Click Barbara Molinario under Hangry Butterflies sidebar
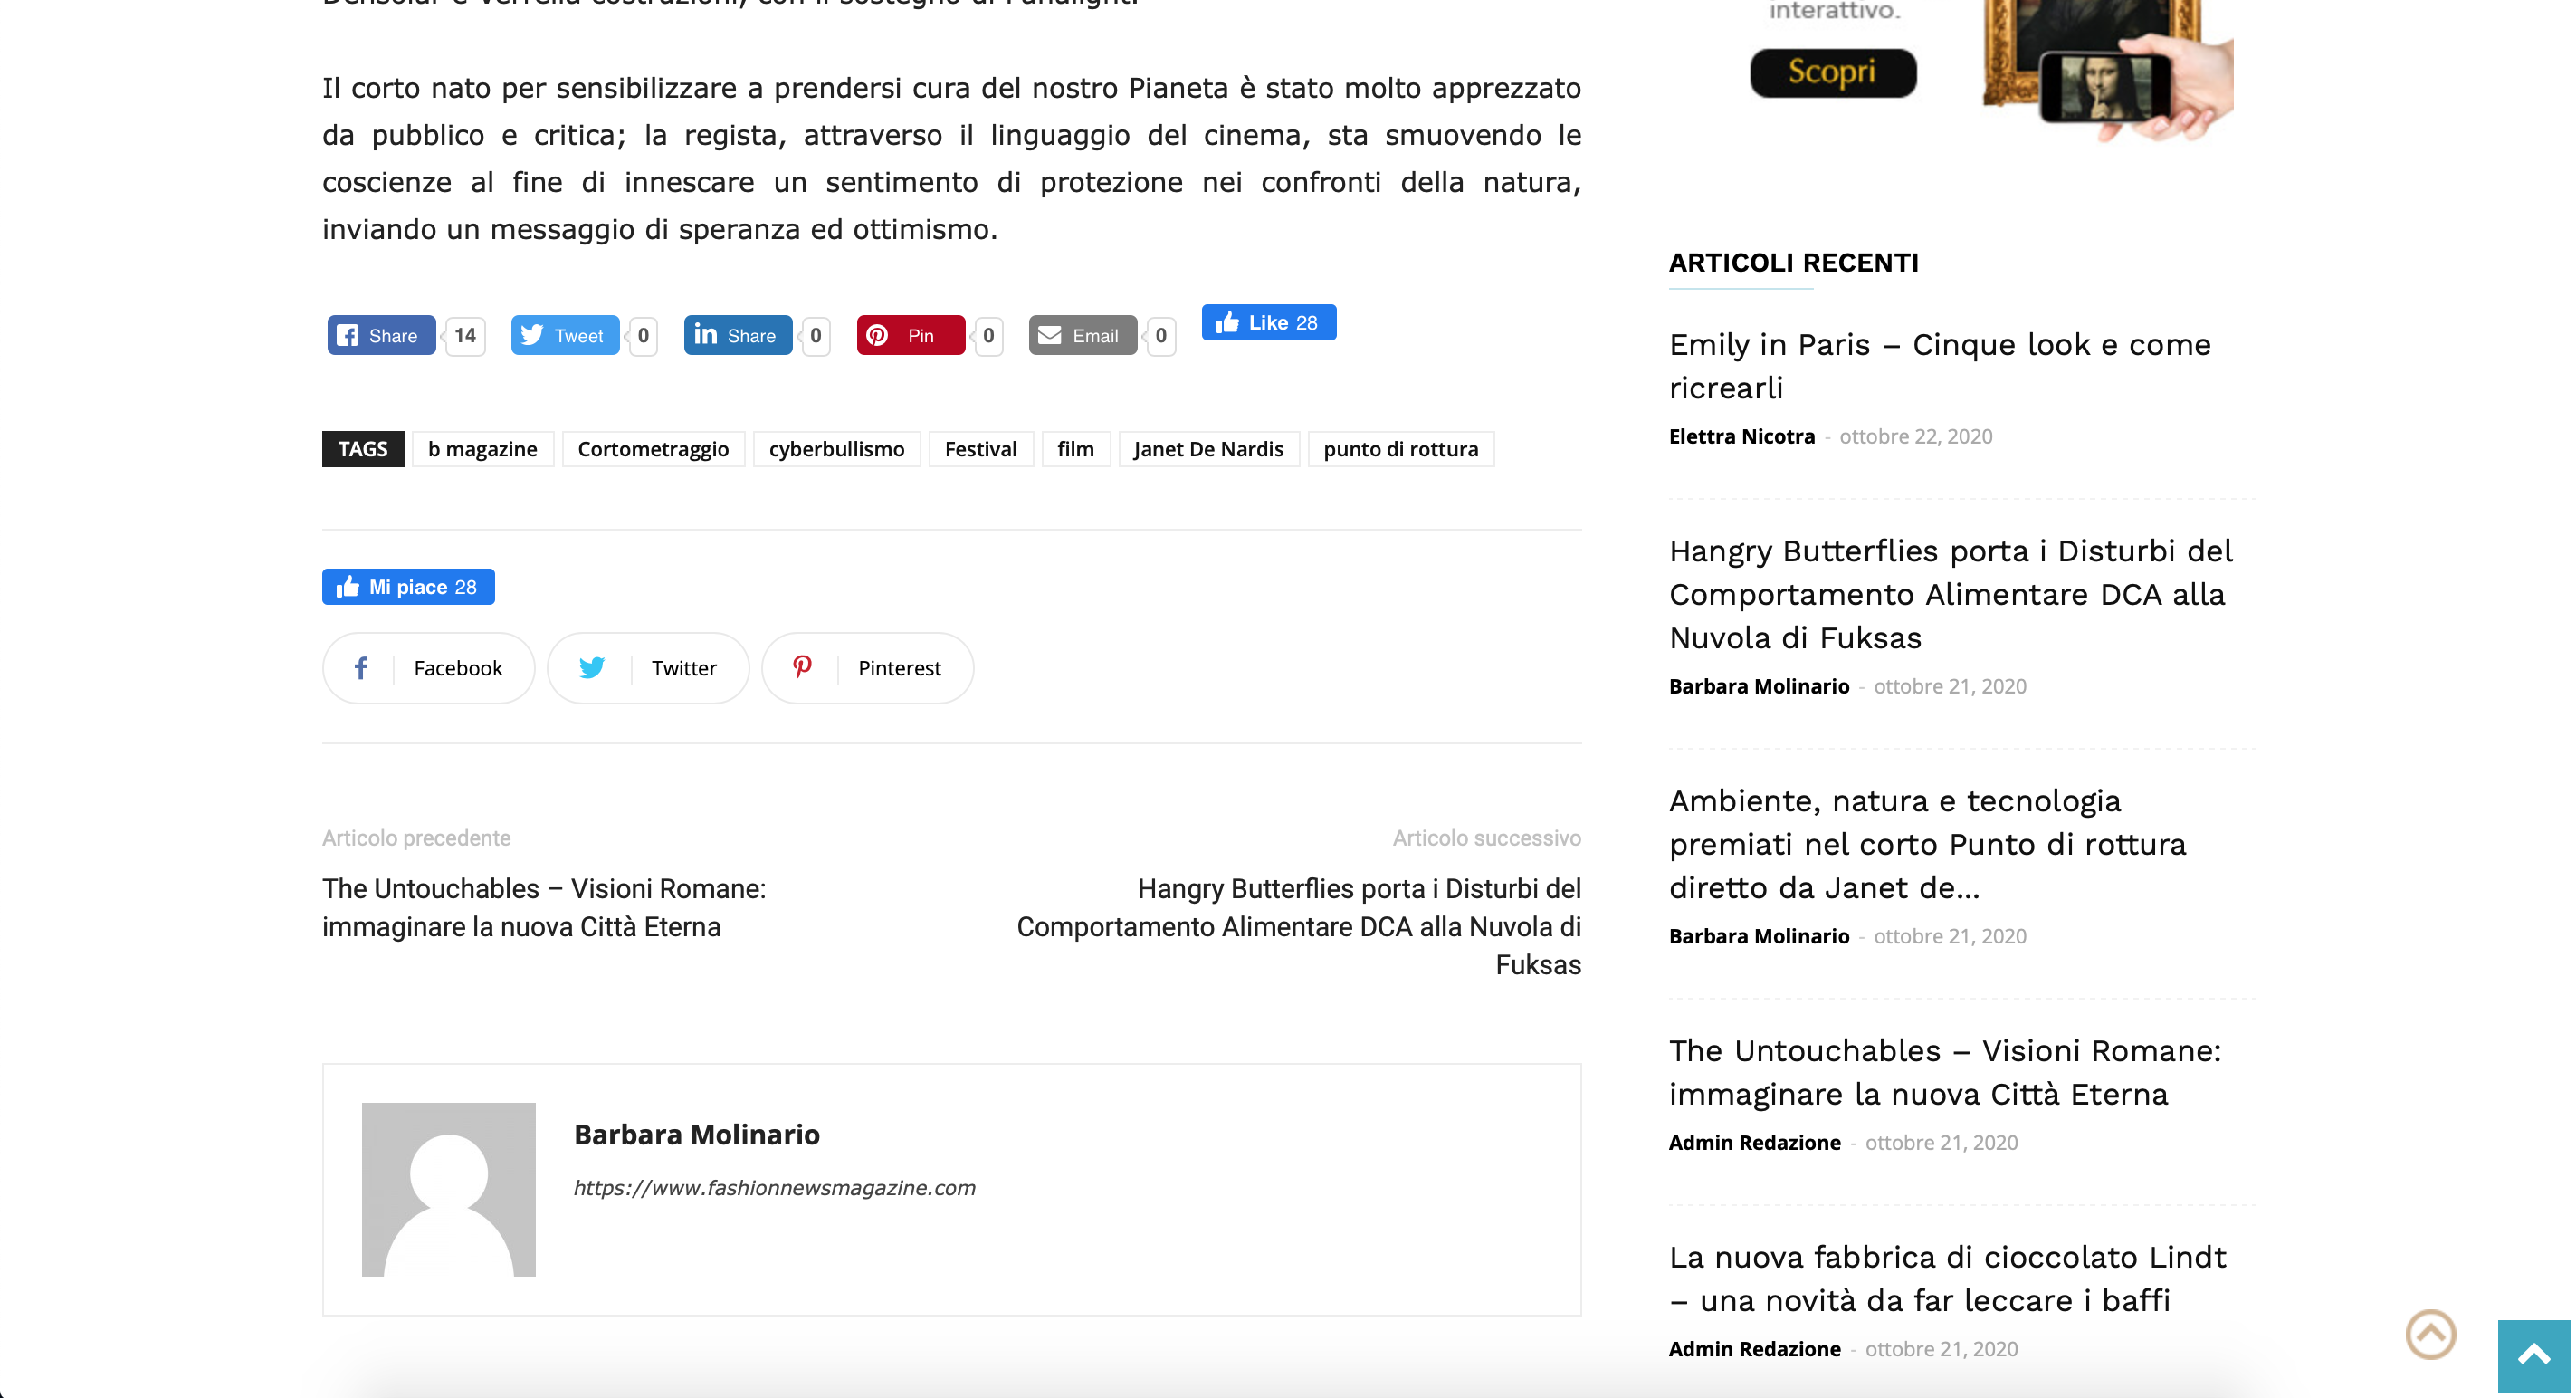Viewport: 2576px width, 1398px height. [x=1759, y=686]
